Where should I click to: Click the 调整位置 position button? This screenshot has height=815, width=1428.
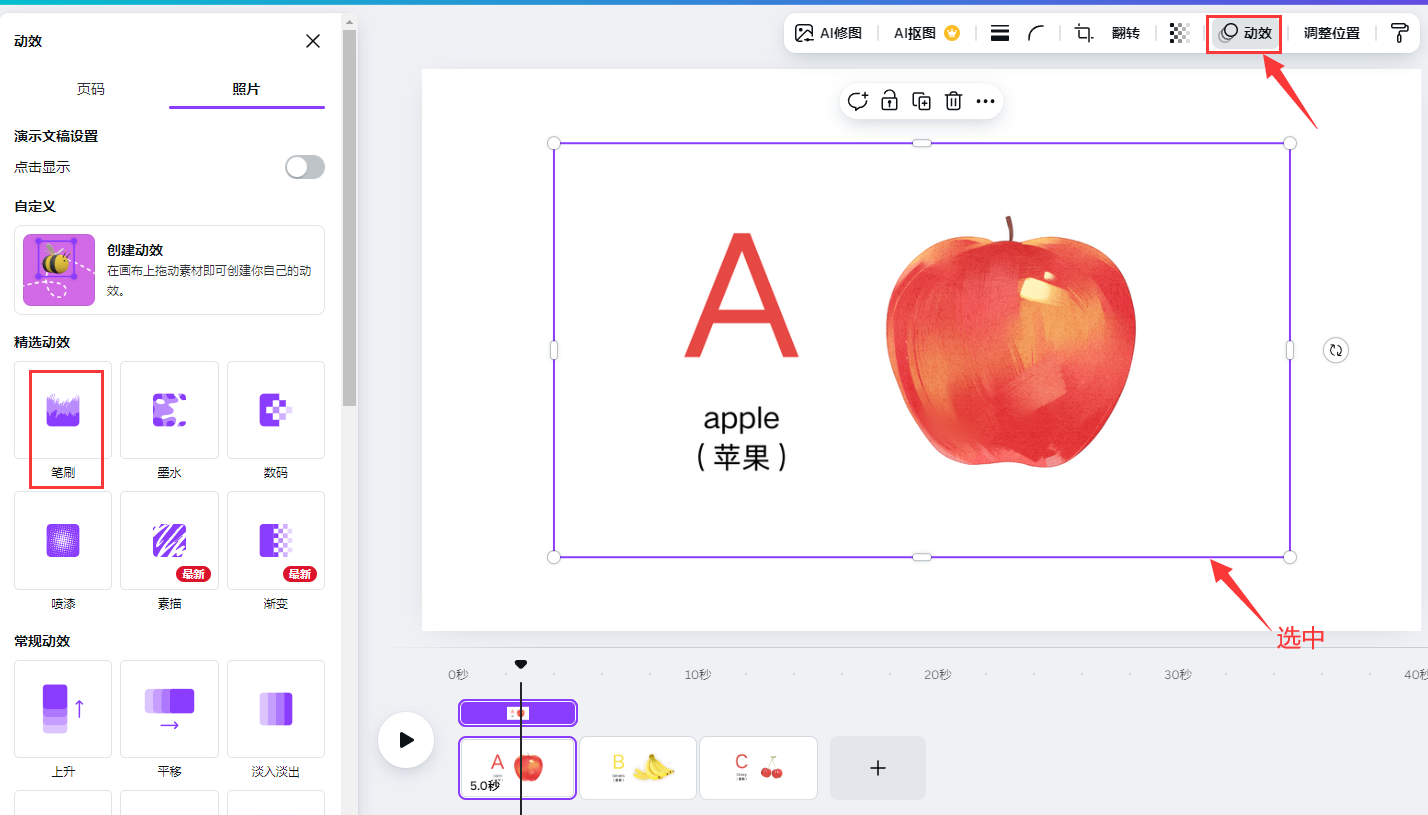pos(1331,33)
